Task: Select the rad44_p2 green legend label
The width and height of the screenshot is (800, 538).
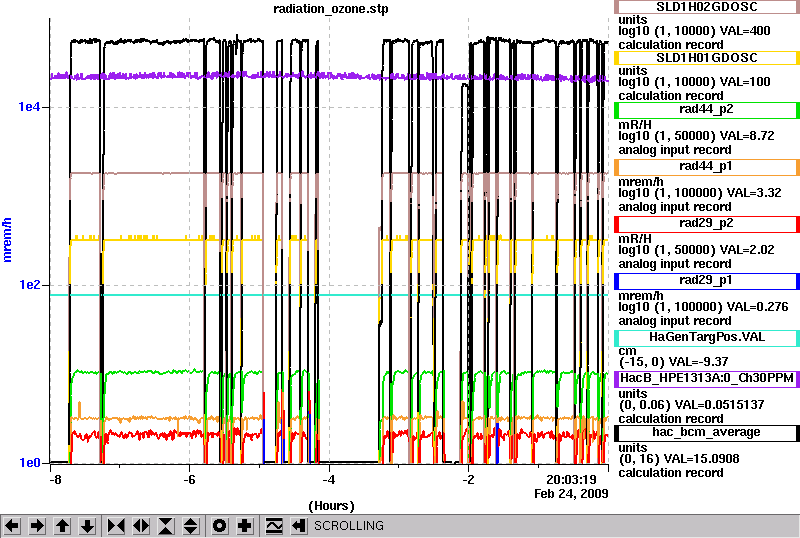Action: point(707,109)
